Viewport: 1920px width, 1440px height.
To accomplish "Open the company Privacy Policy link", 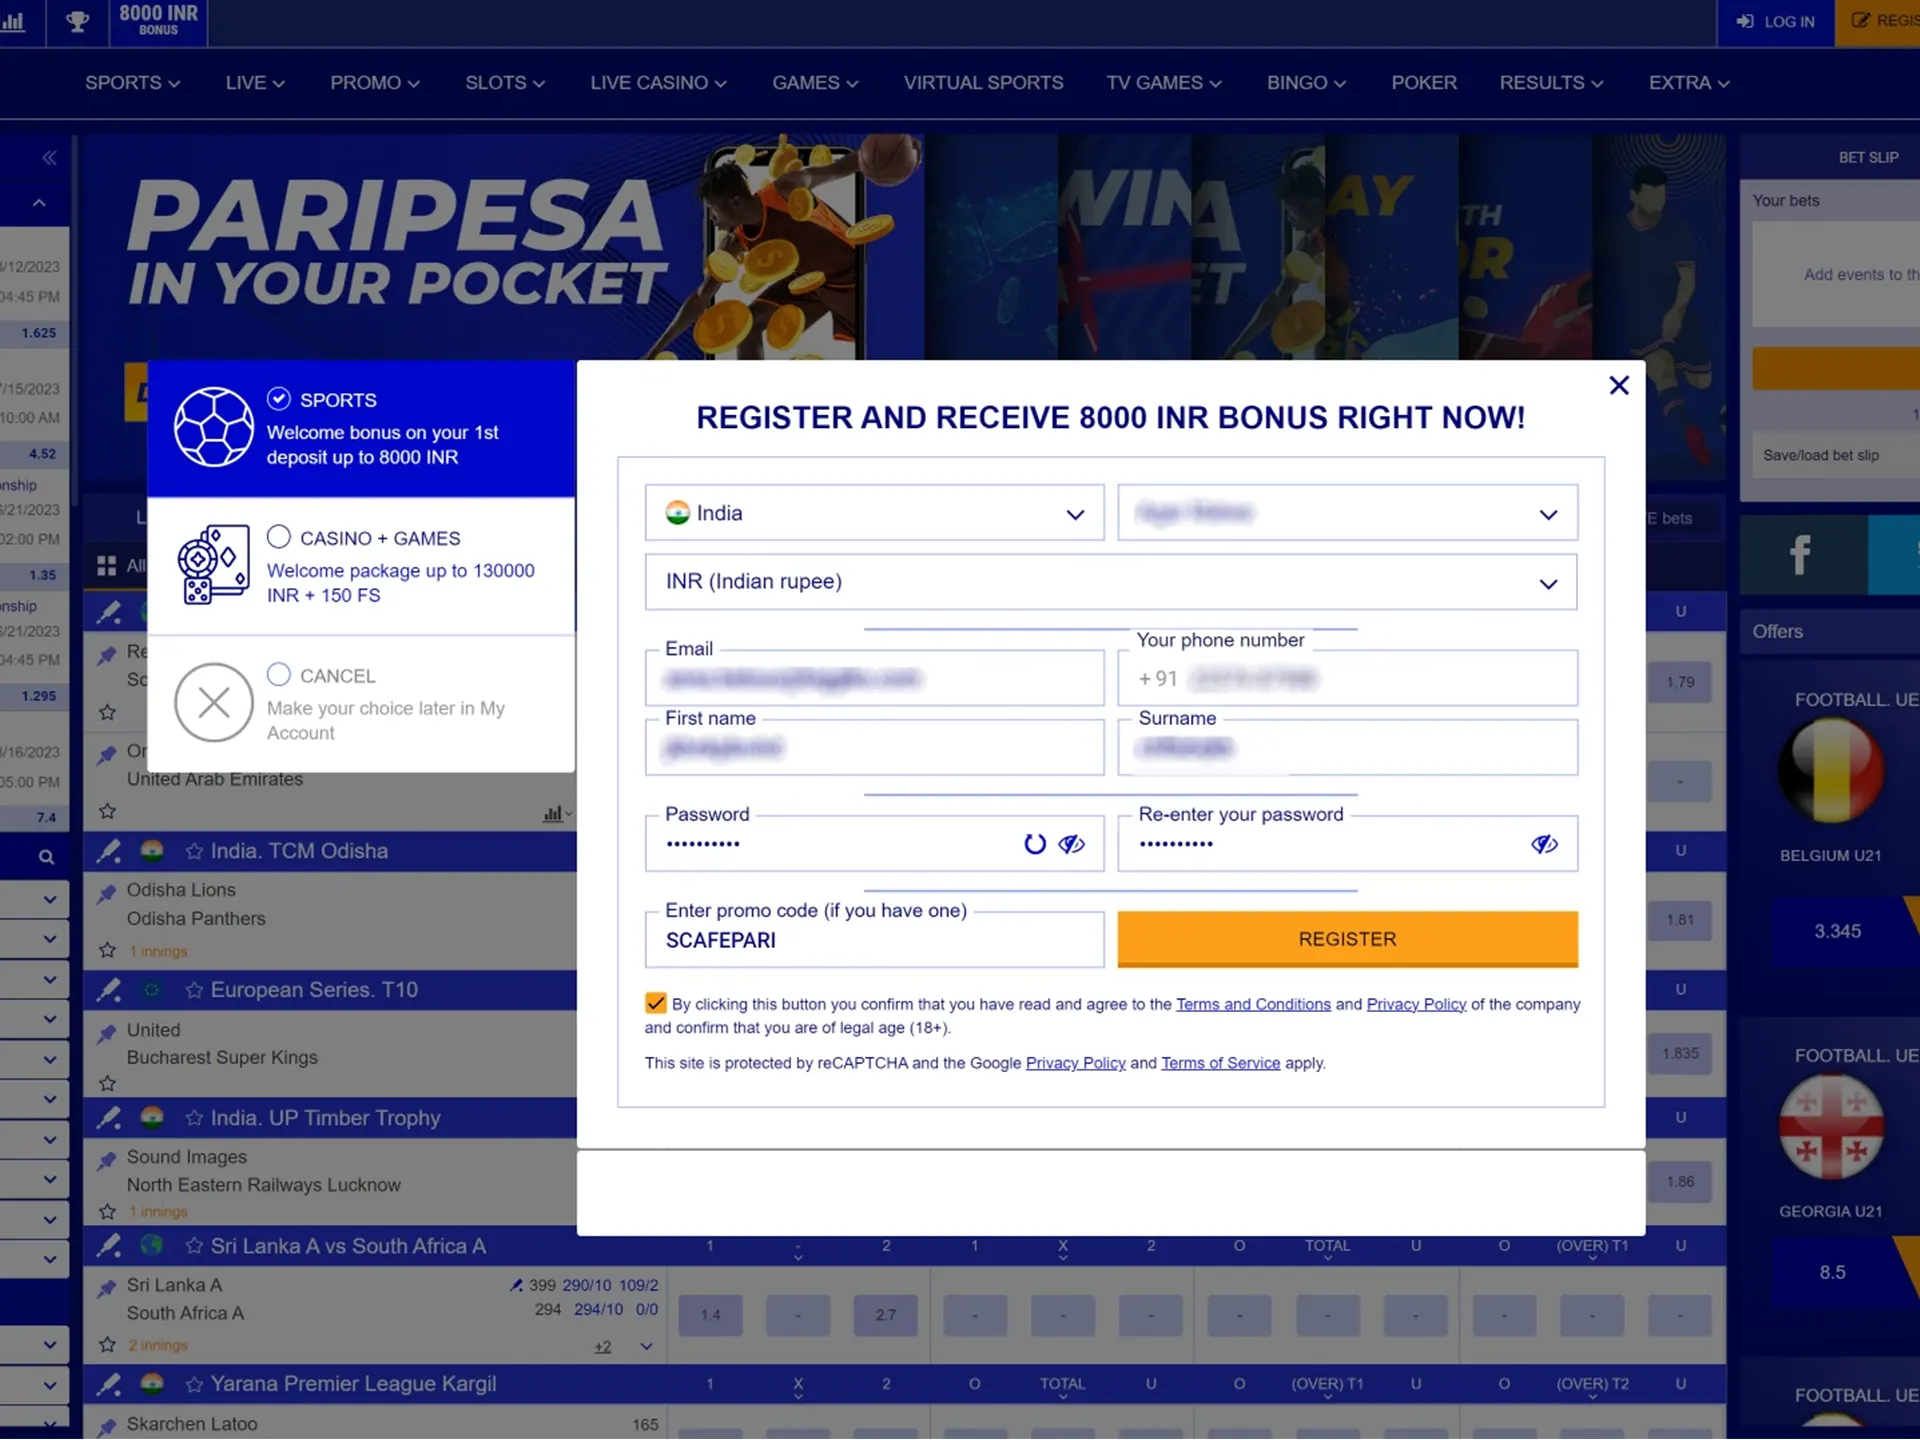I will pos(1416,1004).
